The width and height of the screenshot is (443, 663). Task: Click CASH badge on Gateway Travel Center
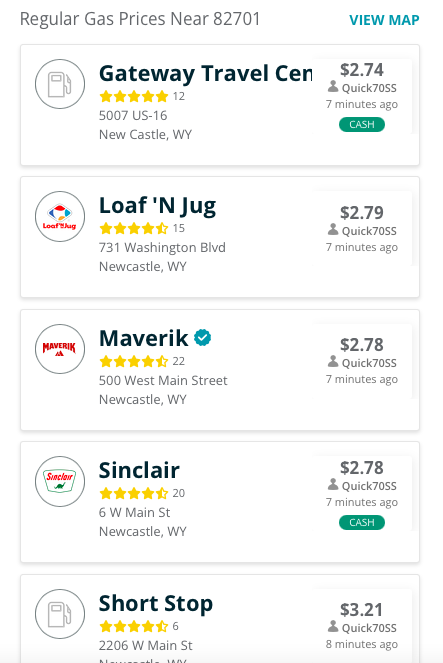(x=362, y=124)
